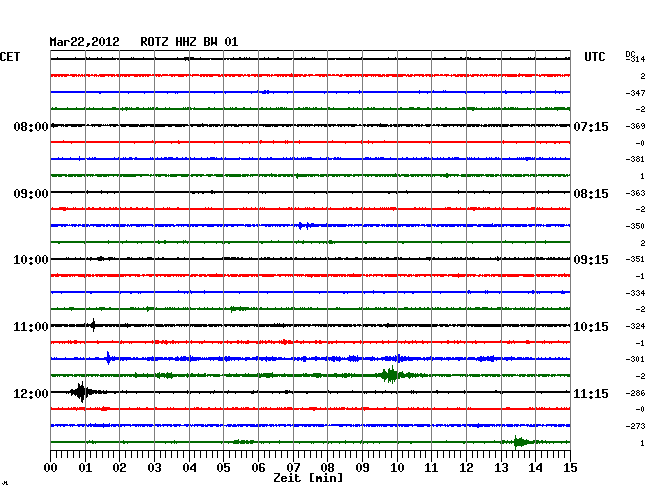Click the DC offset value -363
Viewport: 650px width, 494px height.
(635, 193)
